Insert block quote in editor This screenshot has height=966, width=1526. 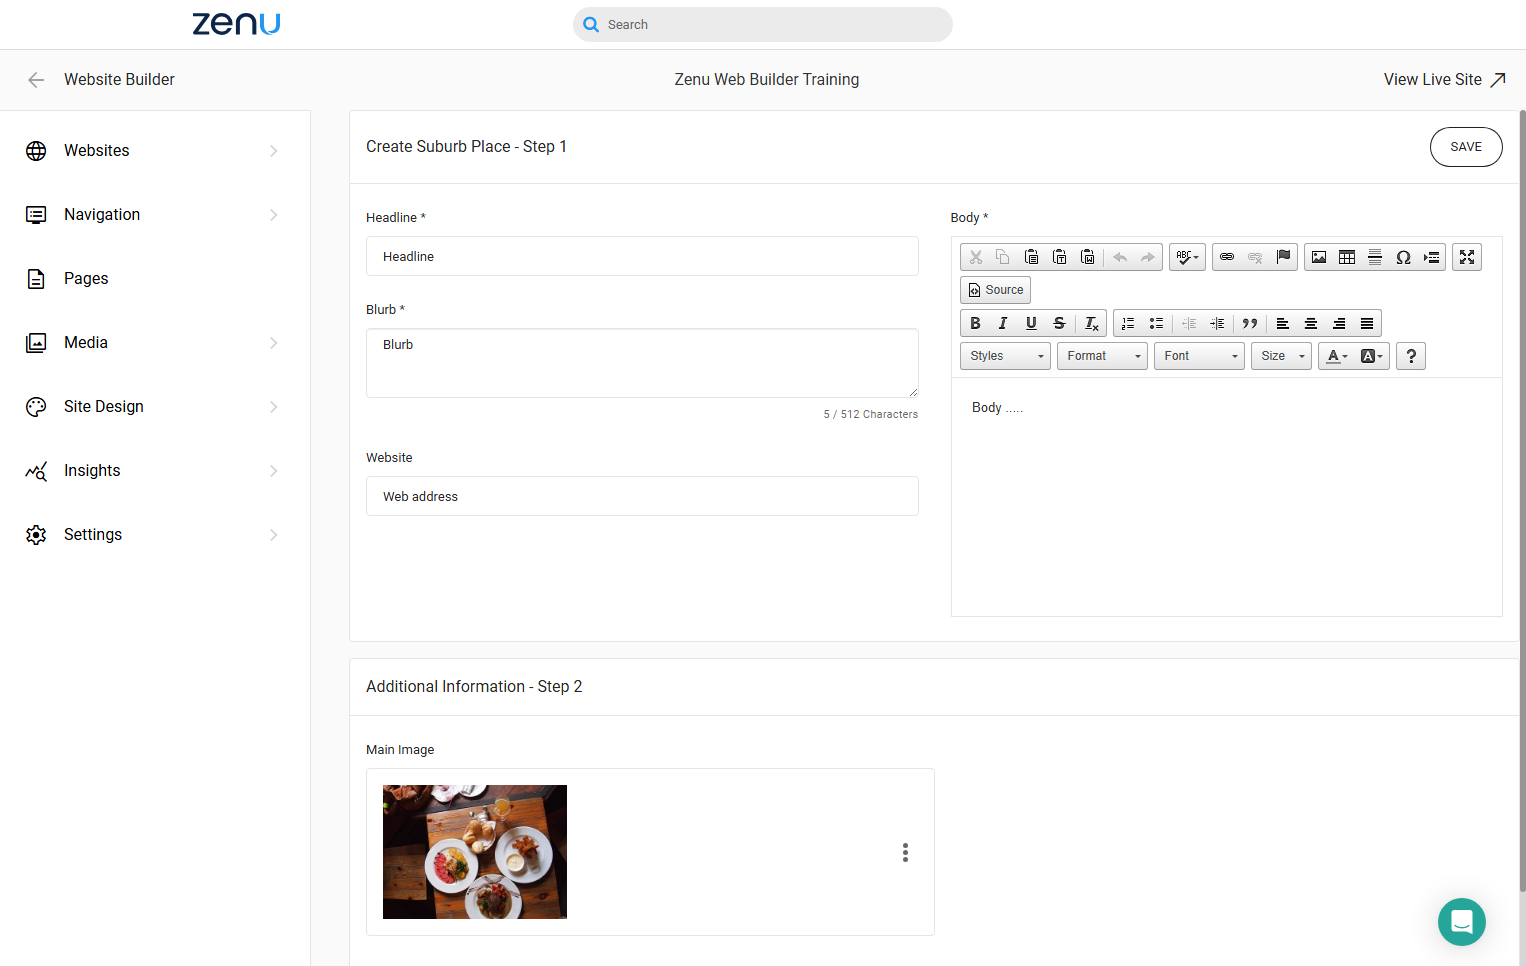pyautogui.click(x=1249, y=323)
